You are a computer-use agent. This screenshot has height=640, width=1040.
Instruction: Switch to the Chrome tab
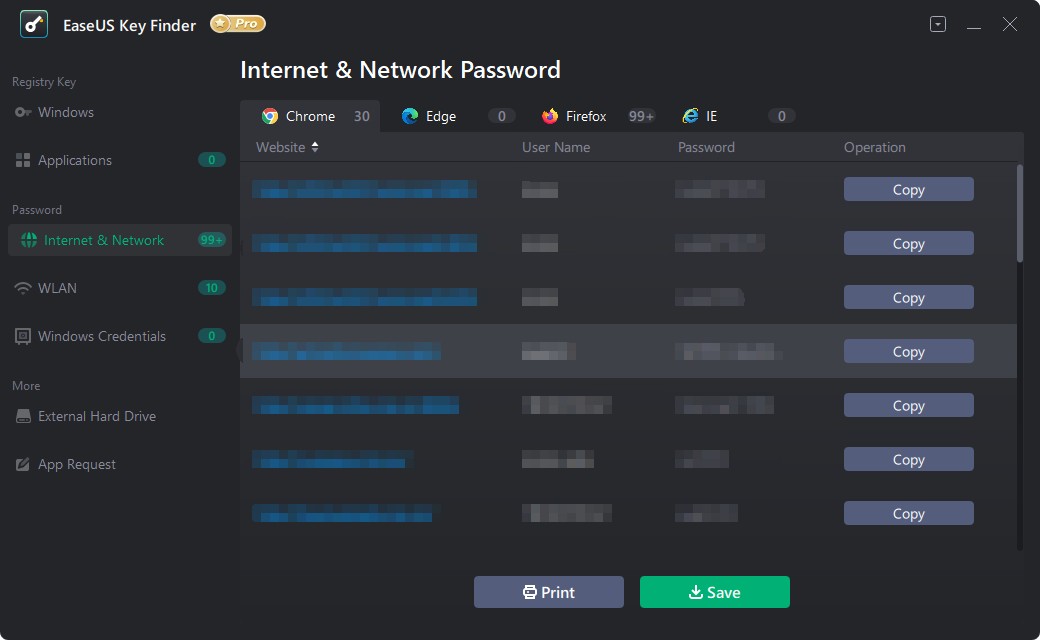(310, 116)
